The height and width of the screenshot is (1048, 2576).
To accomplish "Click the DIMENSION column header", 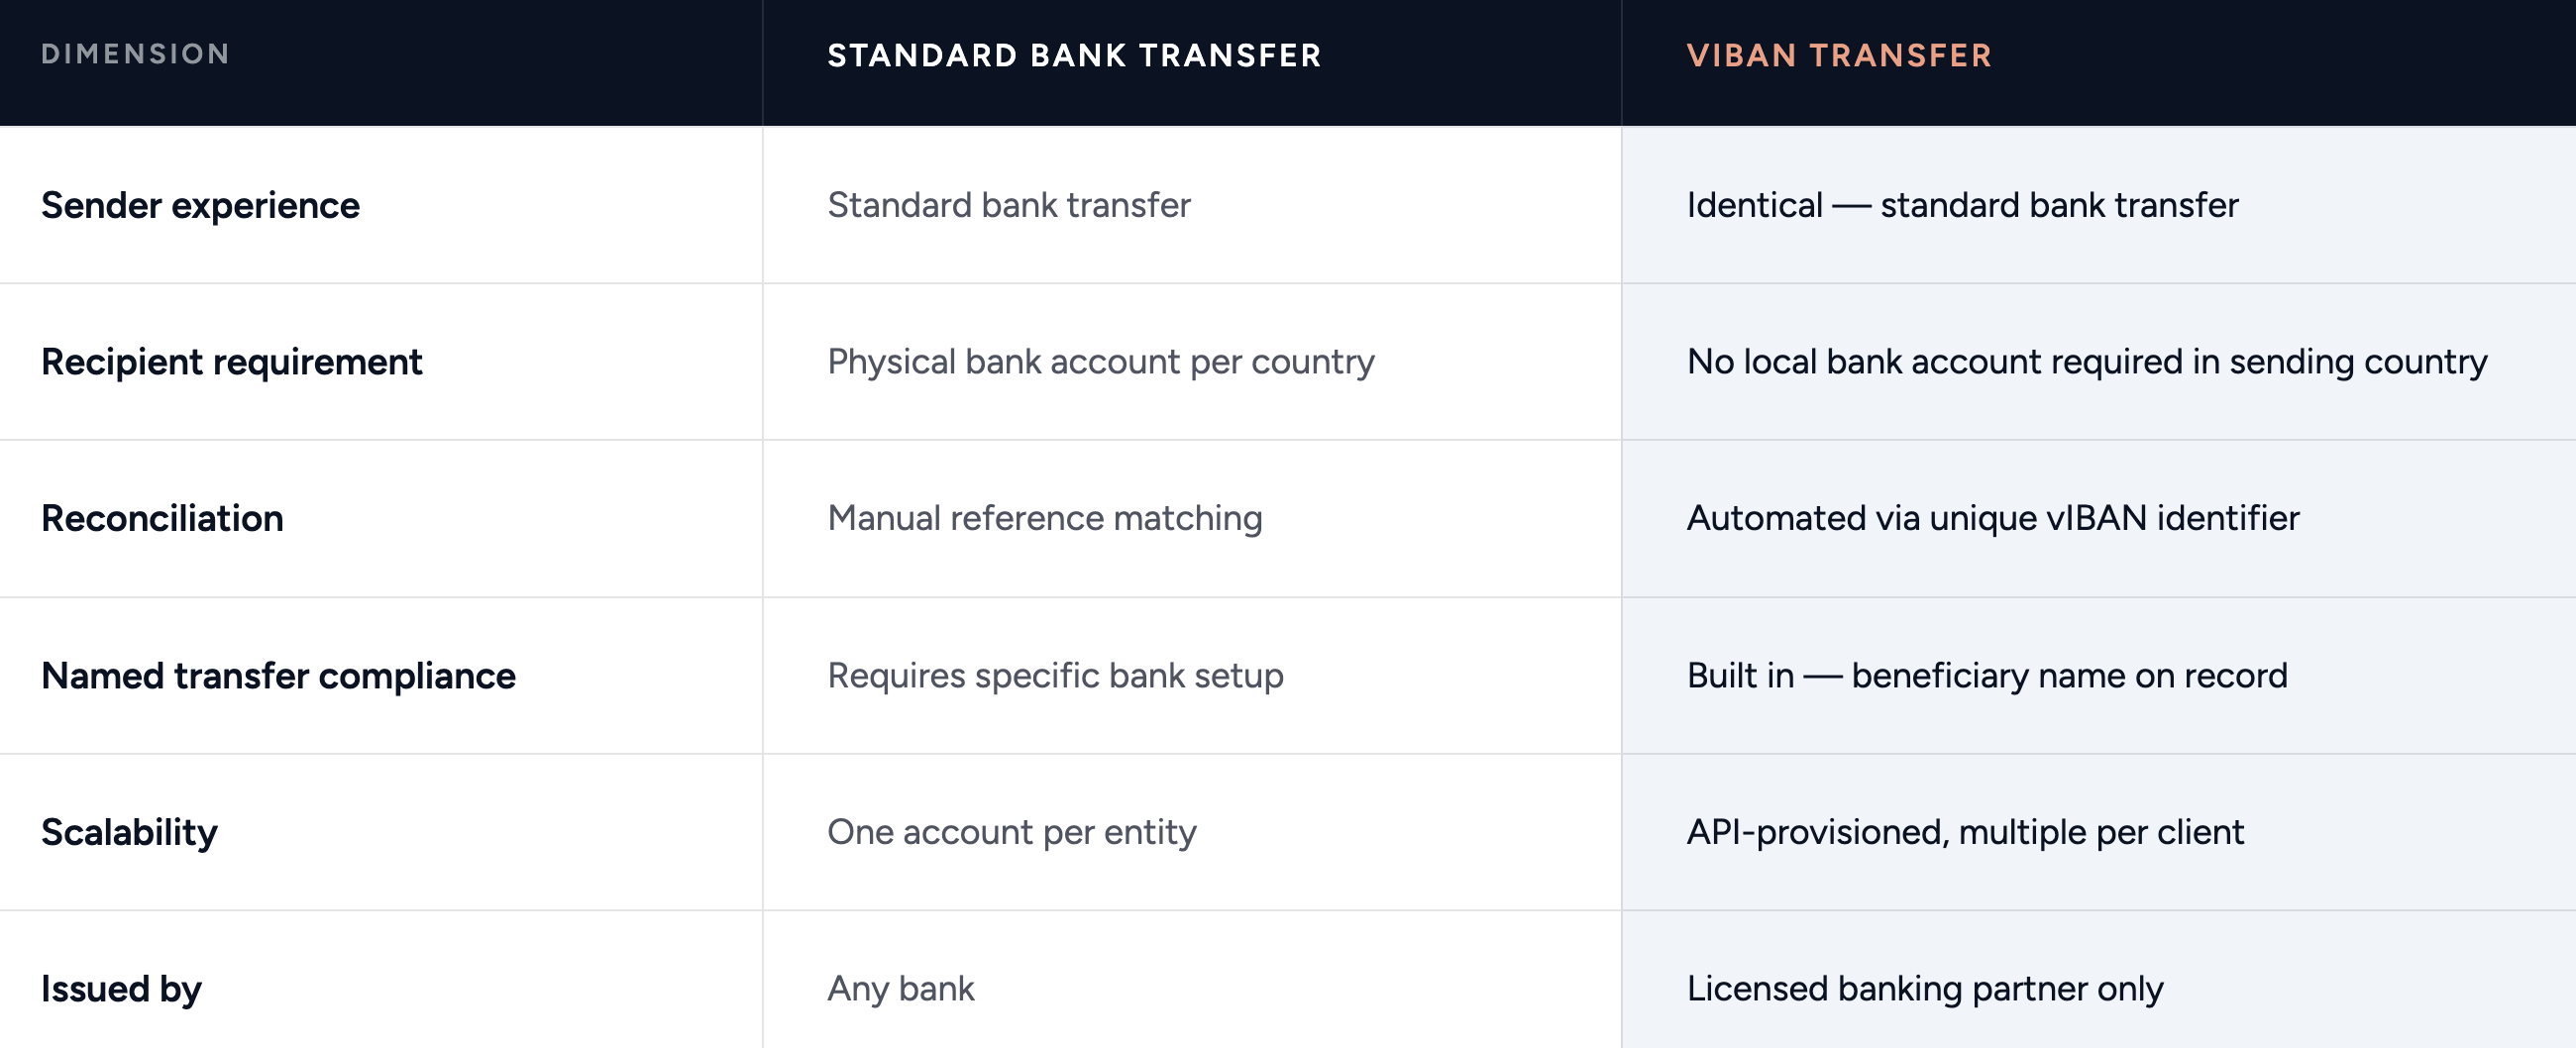I will pyautogui.click(x=135, y=54).
